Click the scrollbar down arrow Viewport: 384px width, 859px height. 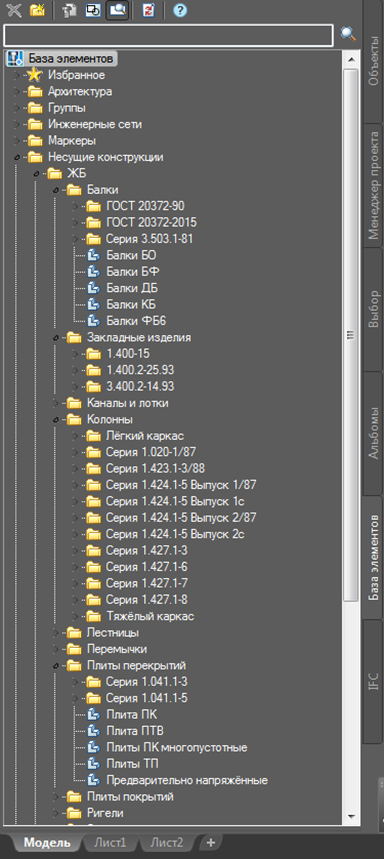pyautogui.click(x=351, y=816)
